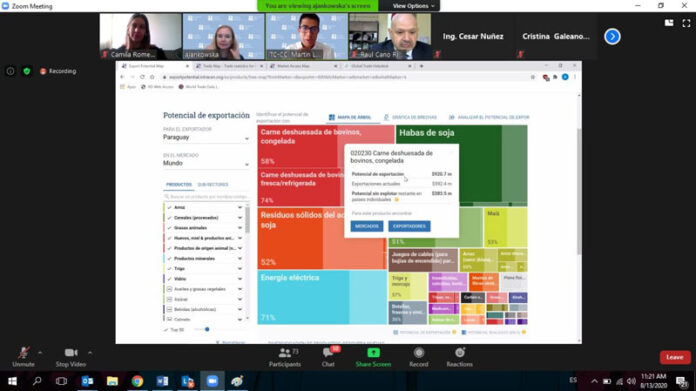Show next participants with blue arrow
Screen dimensions: 696x391
pos(612,36)
